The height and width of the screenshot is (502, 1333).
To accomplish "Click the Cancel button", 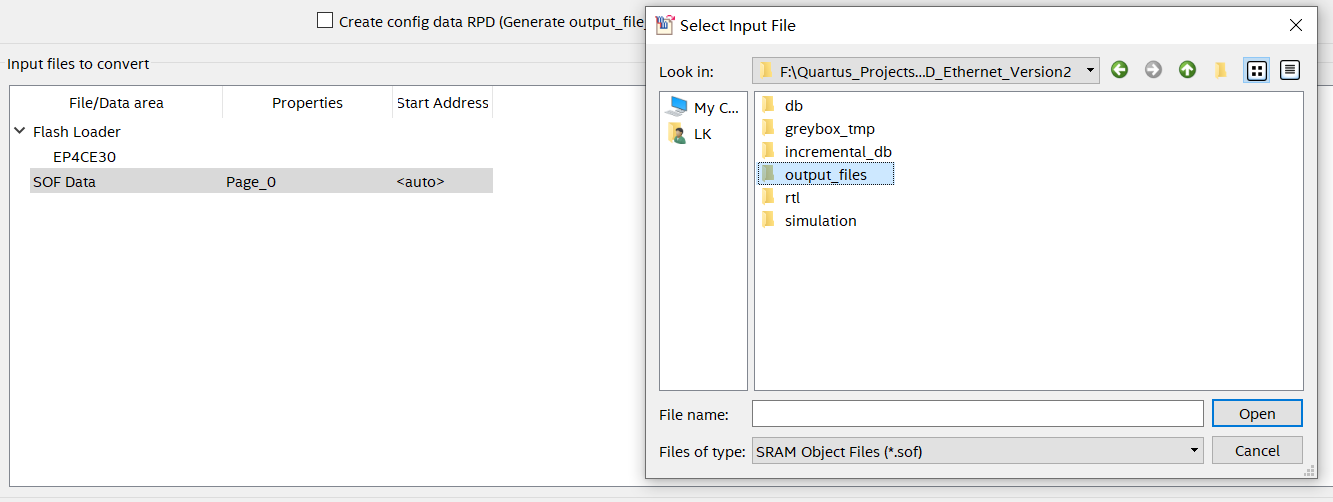I will pos(1257,451).
